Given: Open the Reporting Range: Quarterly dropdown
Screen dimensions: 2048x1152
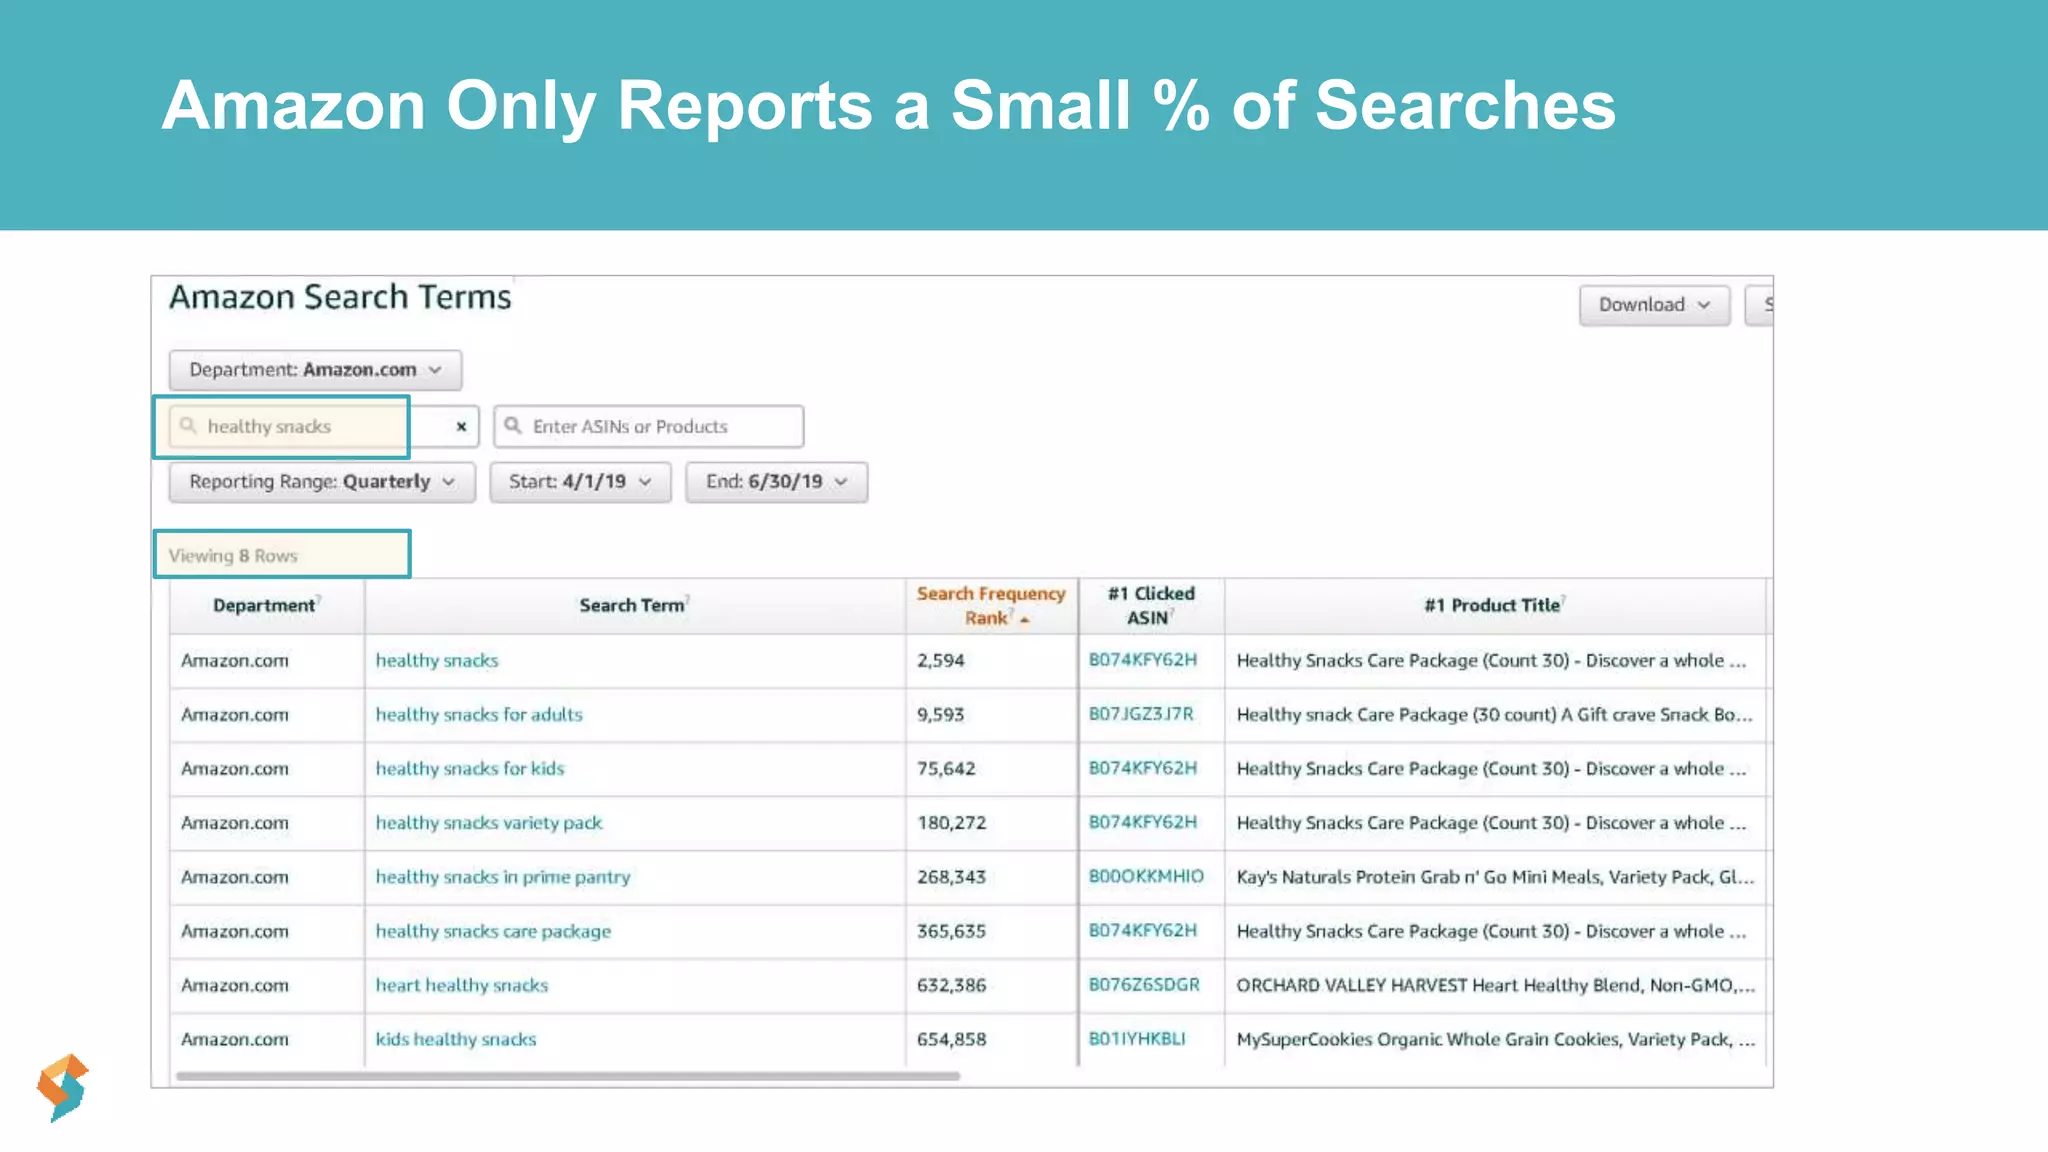Looking at the screenshot, I should [322, 482].
